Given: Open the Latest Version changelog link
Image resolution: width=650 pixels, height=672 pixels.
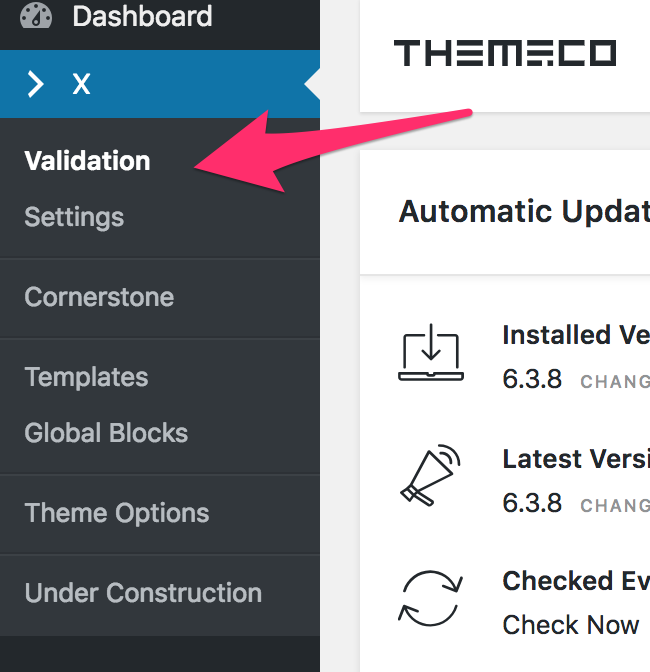Looking at the screenshot, I should [614, 506].
